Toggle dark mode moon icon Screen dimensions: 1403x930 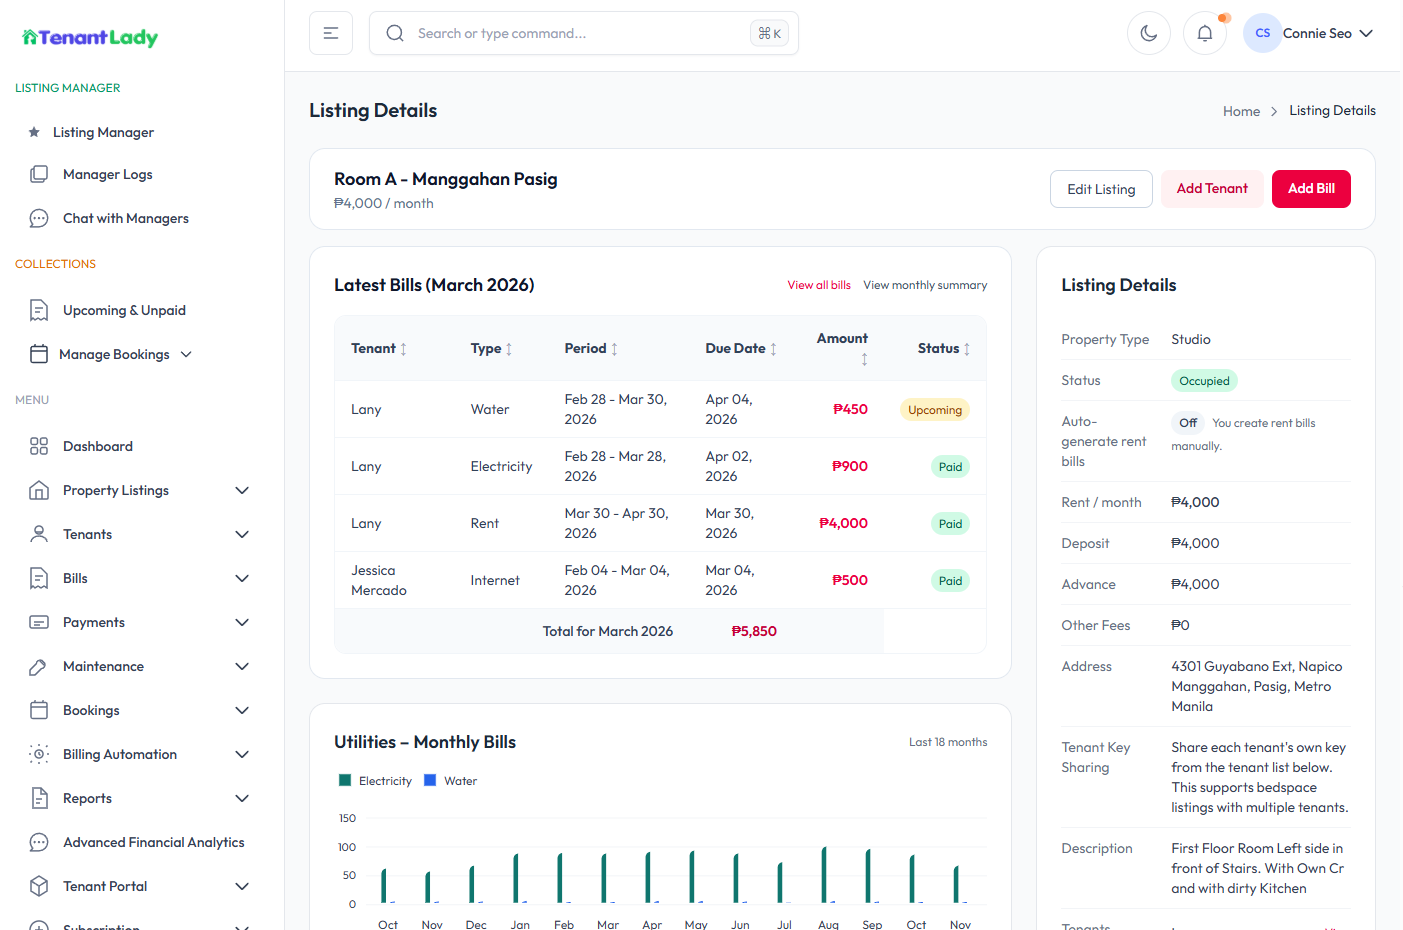(x=1148, y=33)
